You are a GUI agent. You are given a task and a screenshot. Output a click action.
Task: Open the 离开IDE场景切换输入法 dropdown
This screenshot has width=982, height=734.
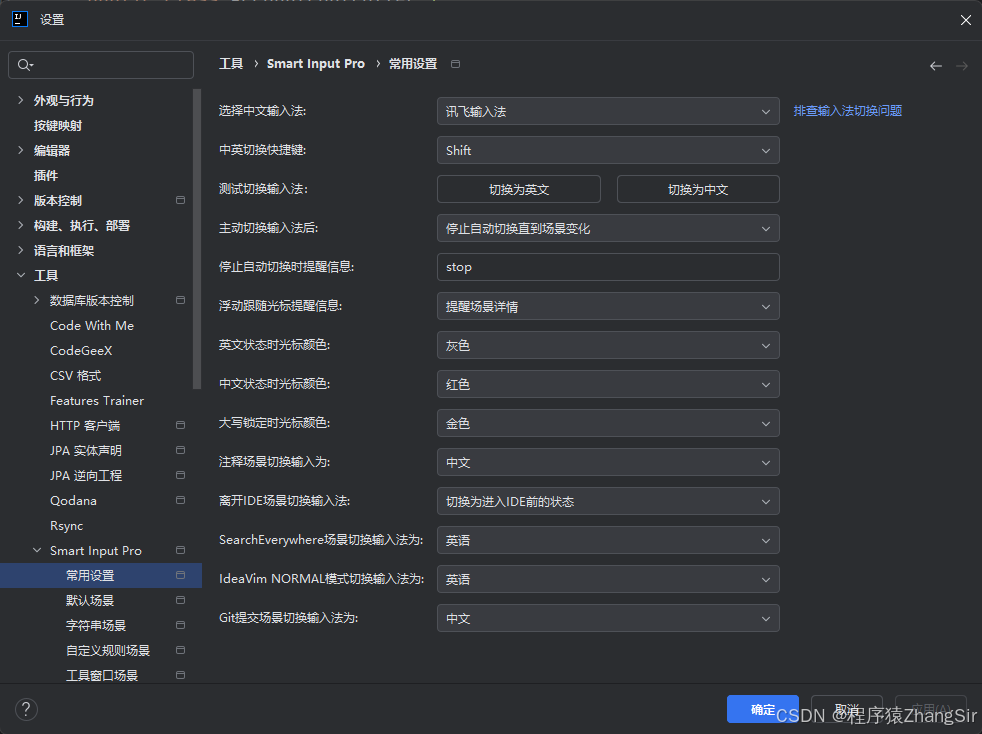[608, 502]
